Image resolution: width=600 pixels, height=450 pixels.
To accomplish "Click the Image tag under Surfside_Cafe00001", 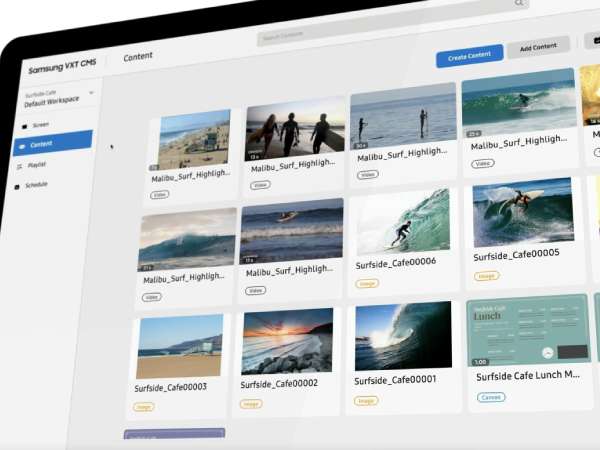I will pos(366,401).
